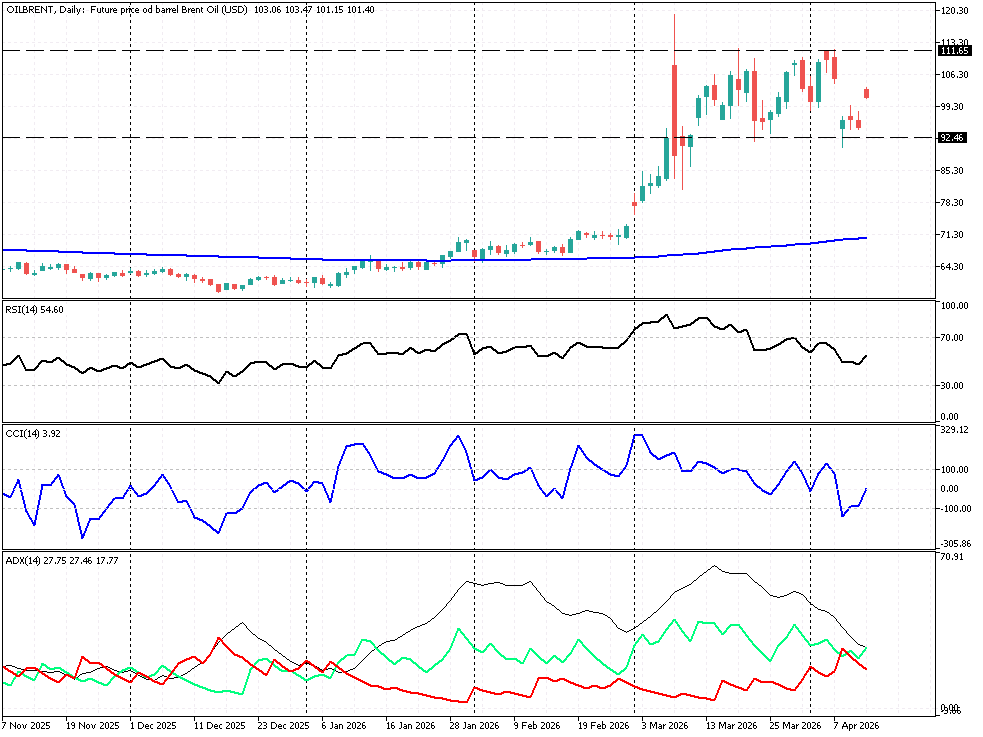This screenshot has width=983, height=737.
Task: Click the 120.30 value on the price scale
Action: pos(955,11)
